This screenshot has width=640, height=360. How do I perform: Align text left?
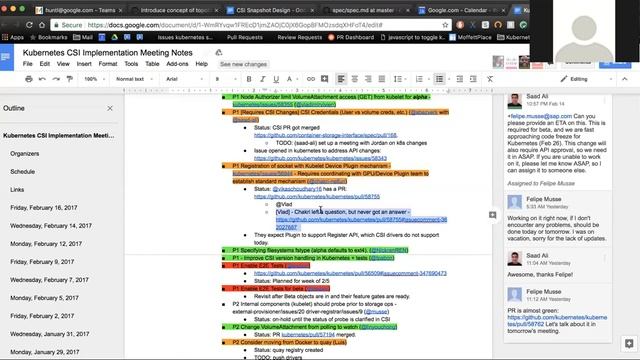click(341, 79)
